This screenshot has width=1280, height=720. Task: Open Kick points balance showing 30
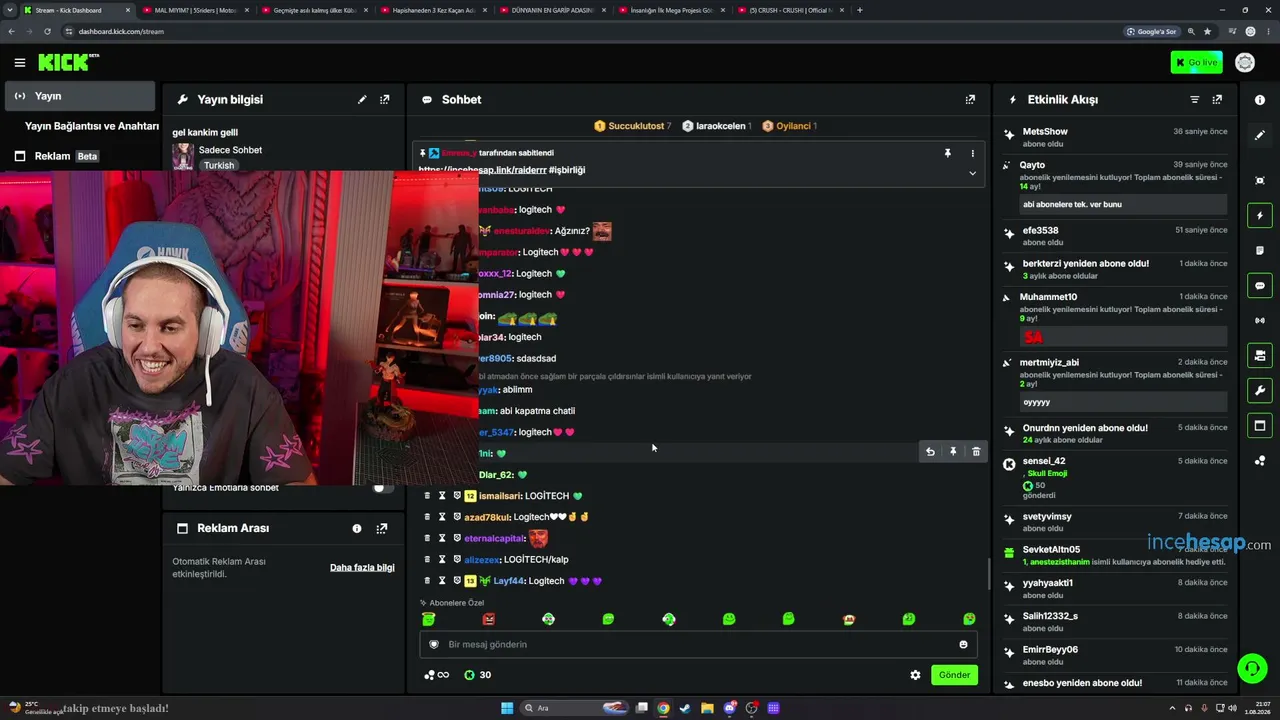[x=477, y=675]
